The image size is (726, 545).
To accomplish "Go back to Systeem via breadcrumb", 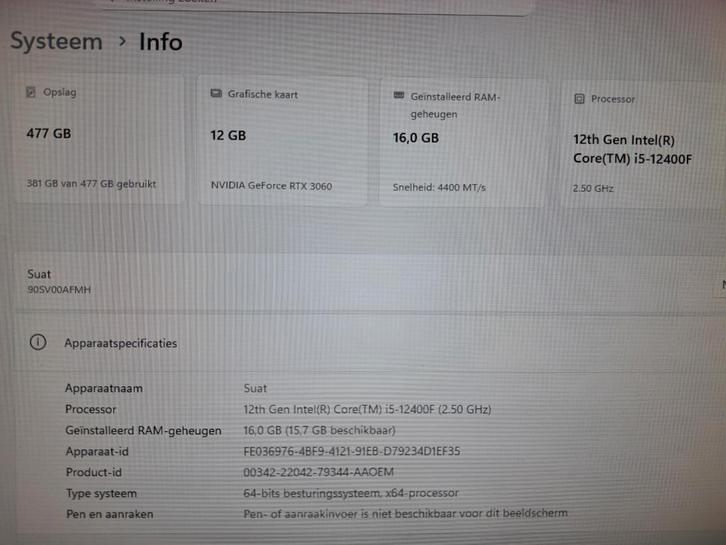I will (x=56, y=41).
